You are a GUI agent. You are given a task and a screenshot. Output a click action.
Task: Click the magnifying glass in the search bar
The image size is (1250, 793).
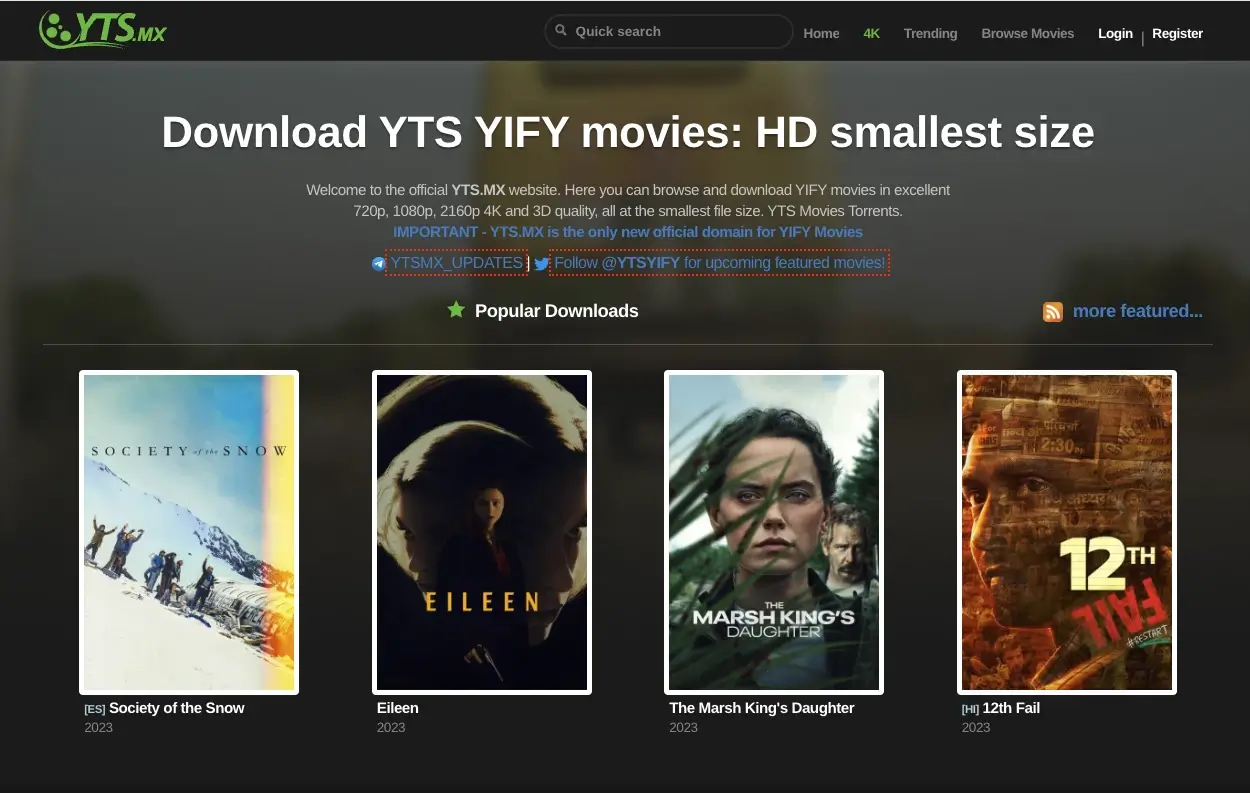click(x=562, y=31)
